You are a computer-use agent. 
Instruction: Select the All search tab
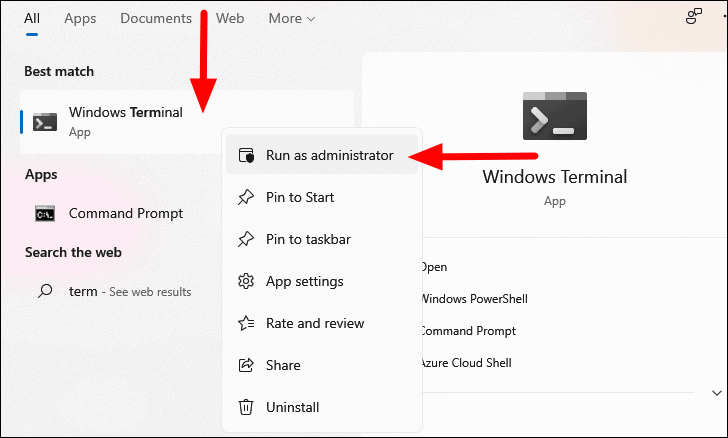click(32, 19)
